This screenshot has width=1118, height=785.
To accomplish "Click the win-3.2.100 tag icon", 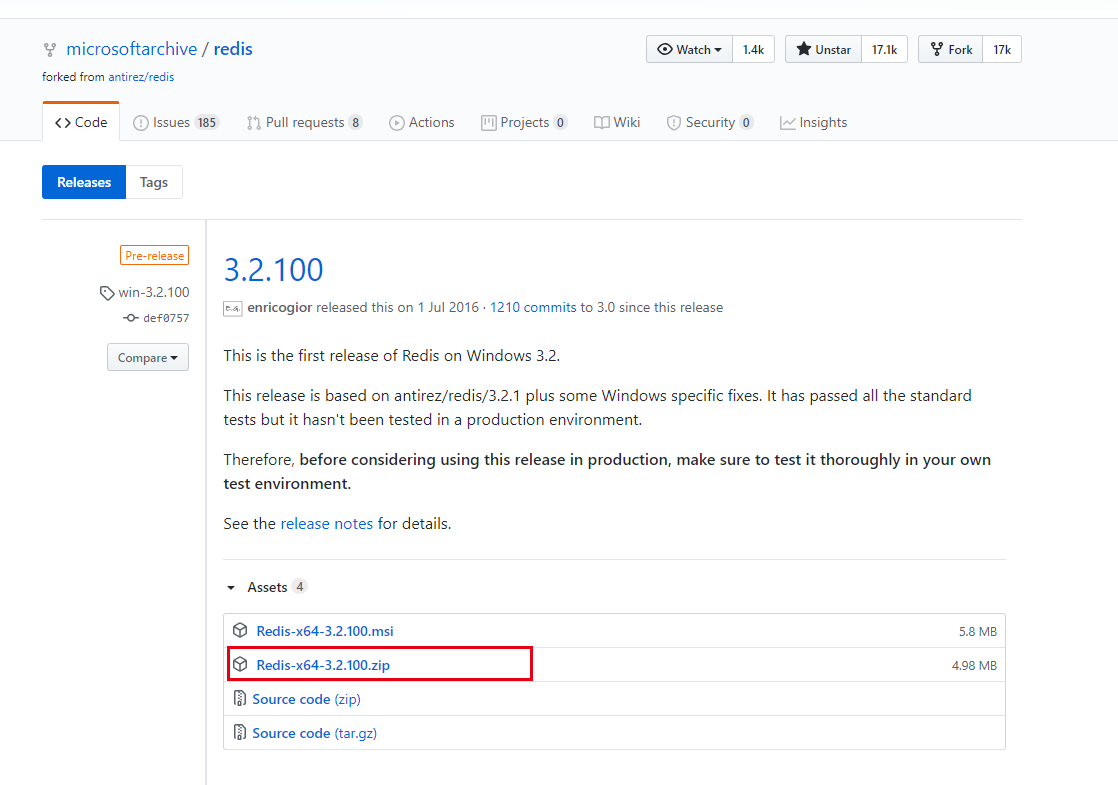I will point(107,293).
